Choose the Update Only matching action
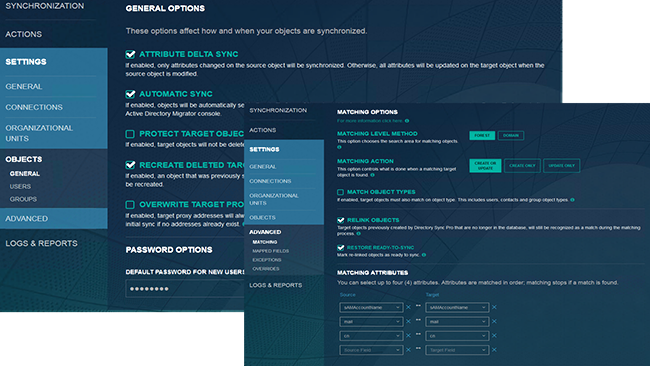Image resolution: width=650 pixels, height=366 pixels. (x=562, y=165)
